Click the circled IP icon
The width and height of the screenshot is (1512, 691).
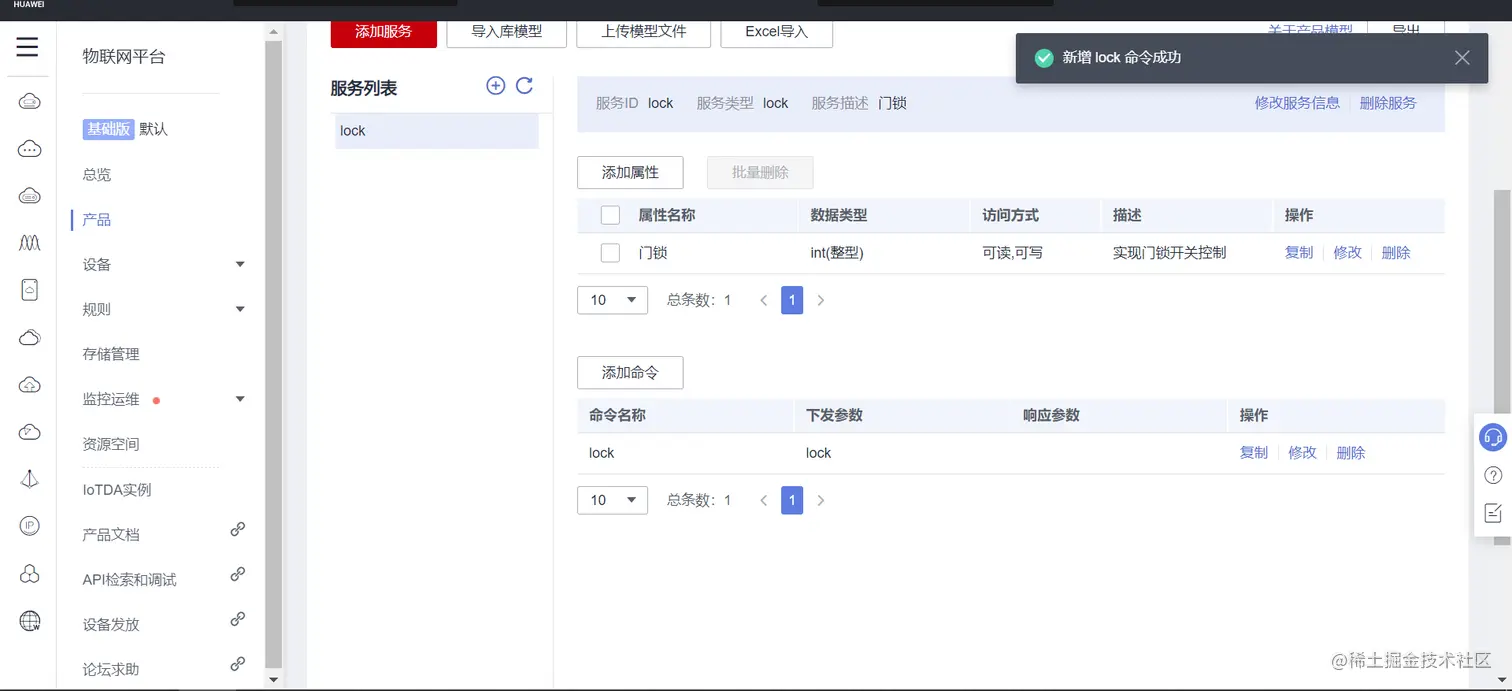(29, 526)
